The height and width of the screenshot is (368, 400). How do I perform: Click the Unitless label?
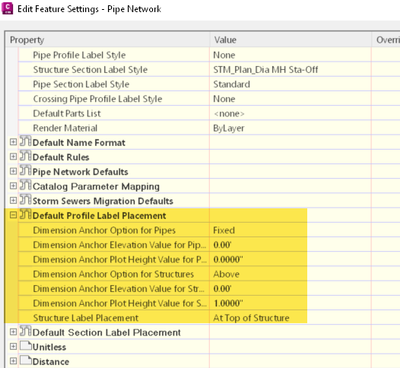pos(49,347)
